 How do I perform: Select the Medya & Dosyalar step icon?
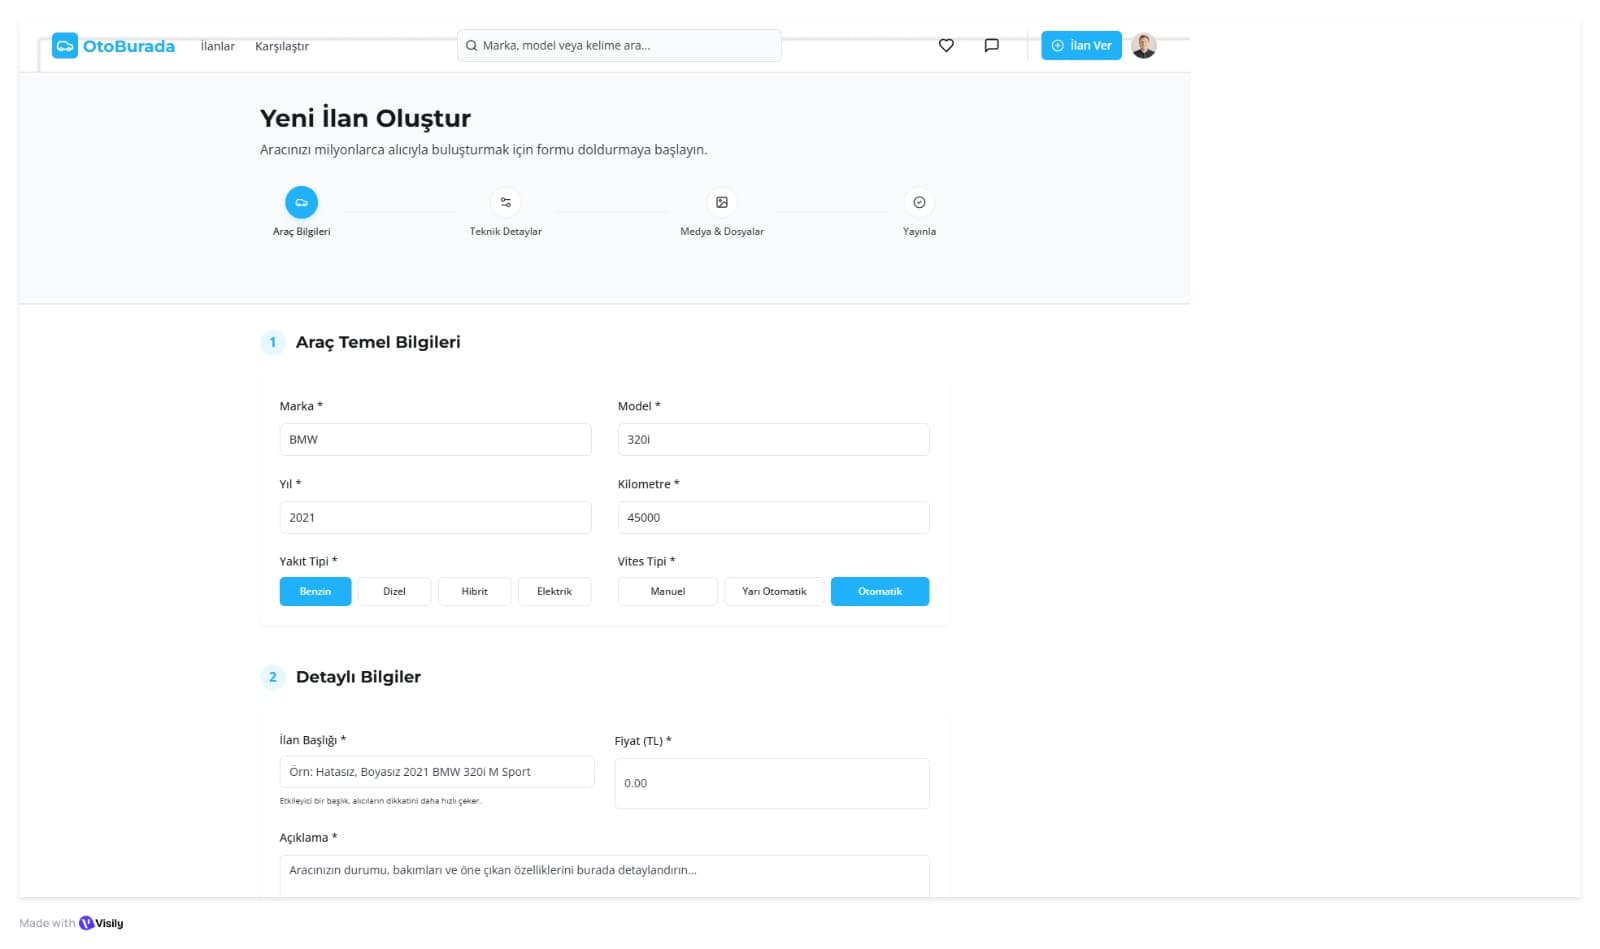[721, 203]
